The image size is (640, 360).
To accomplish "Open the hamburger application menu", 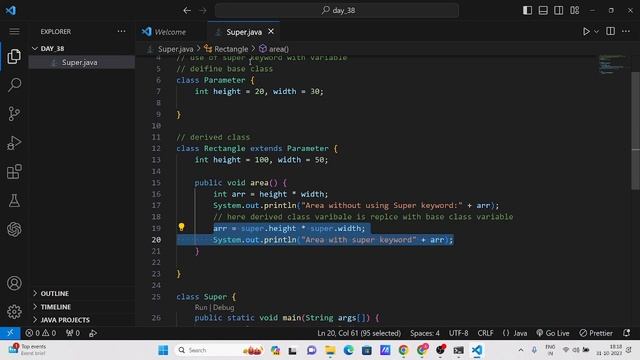I will (x=14, y=31).
